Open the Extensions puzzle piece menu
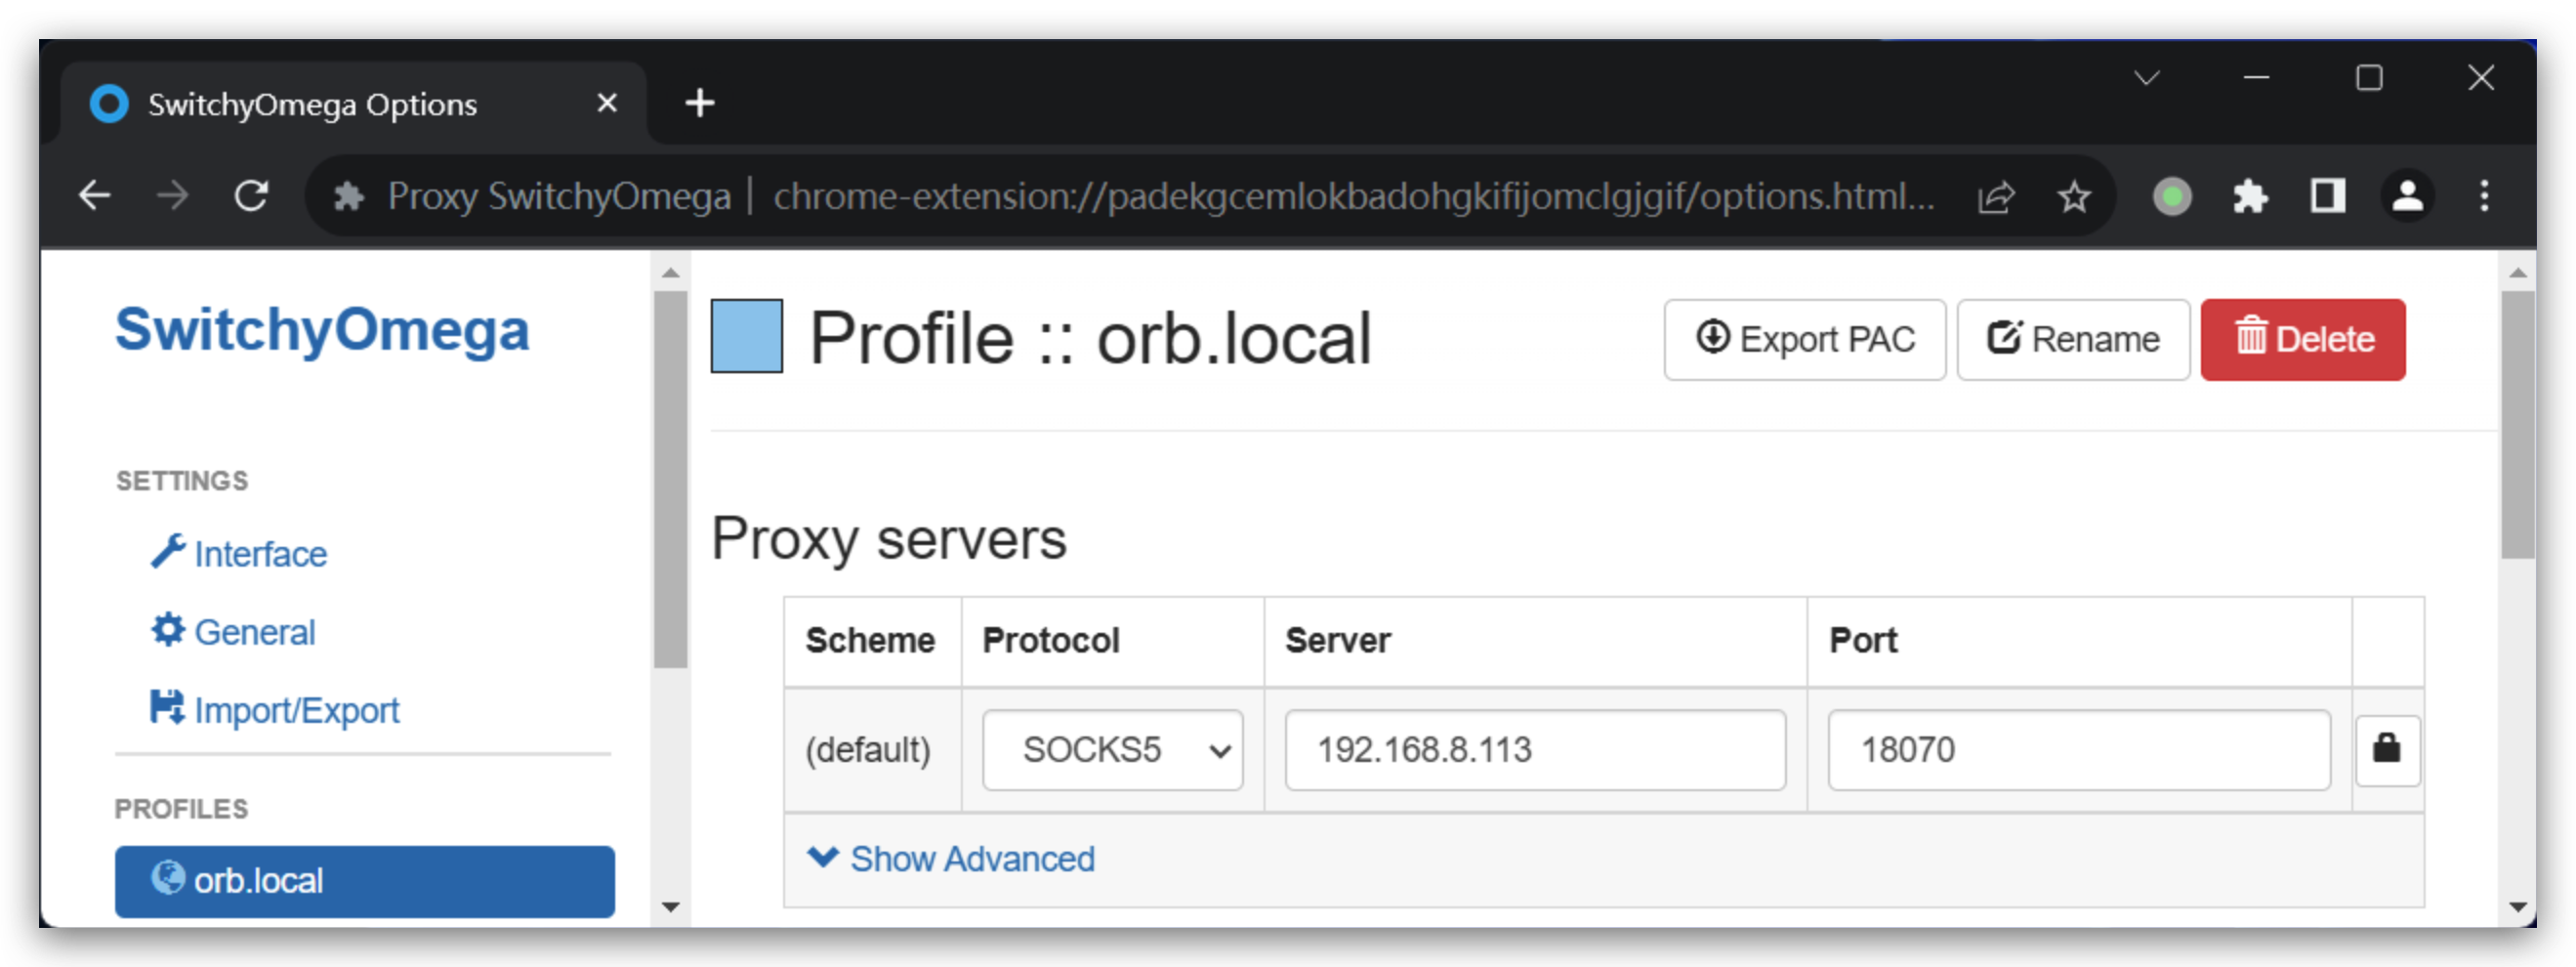 2250,197
